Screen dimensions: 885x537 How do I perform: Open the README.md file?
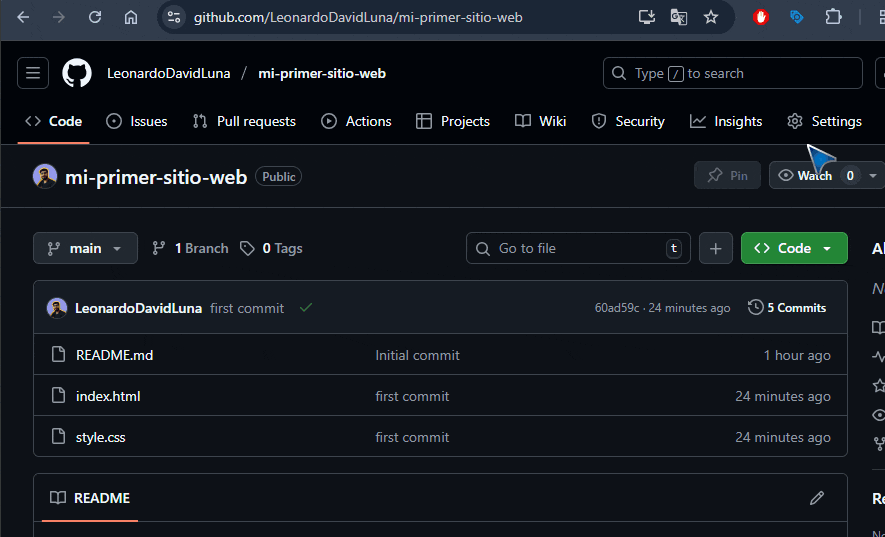point(115,355)
